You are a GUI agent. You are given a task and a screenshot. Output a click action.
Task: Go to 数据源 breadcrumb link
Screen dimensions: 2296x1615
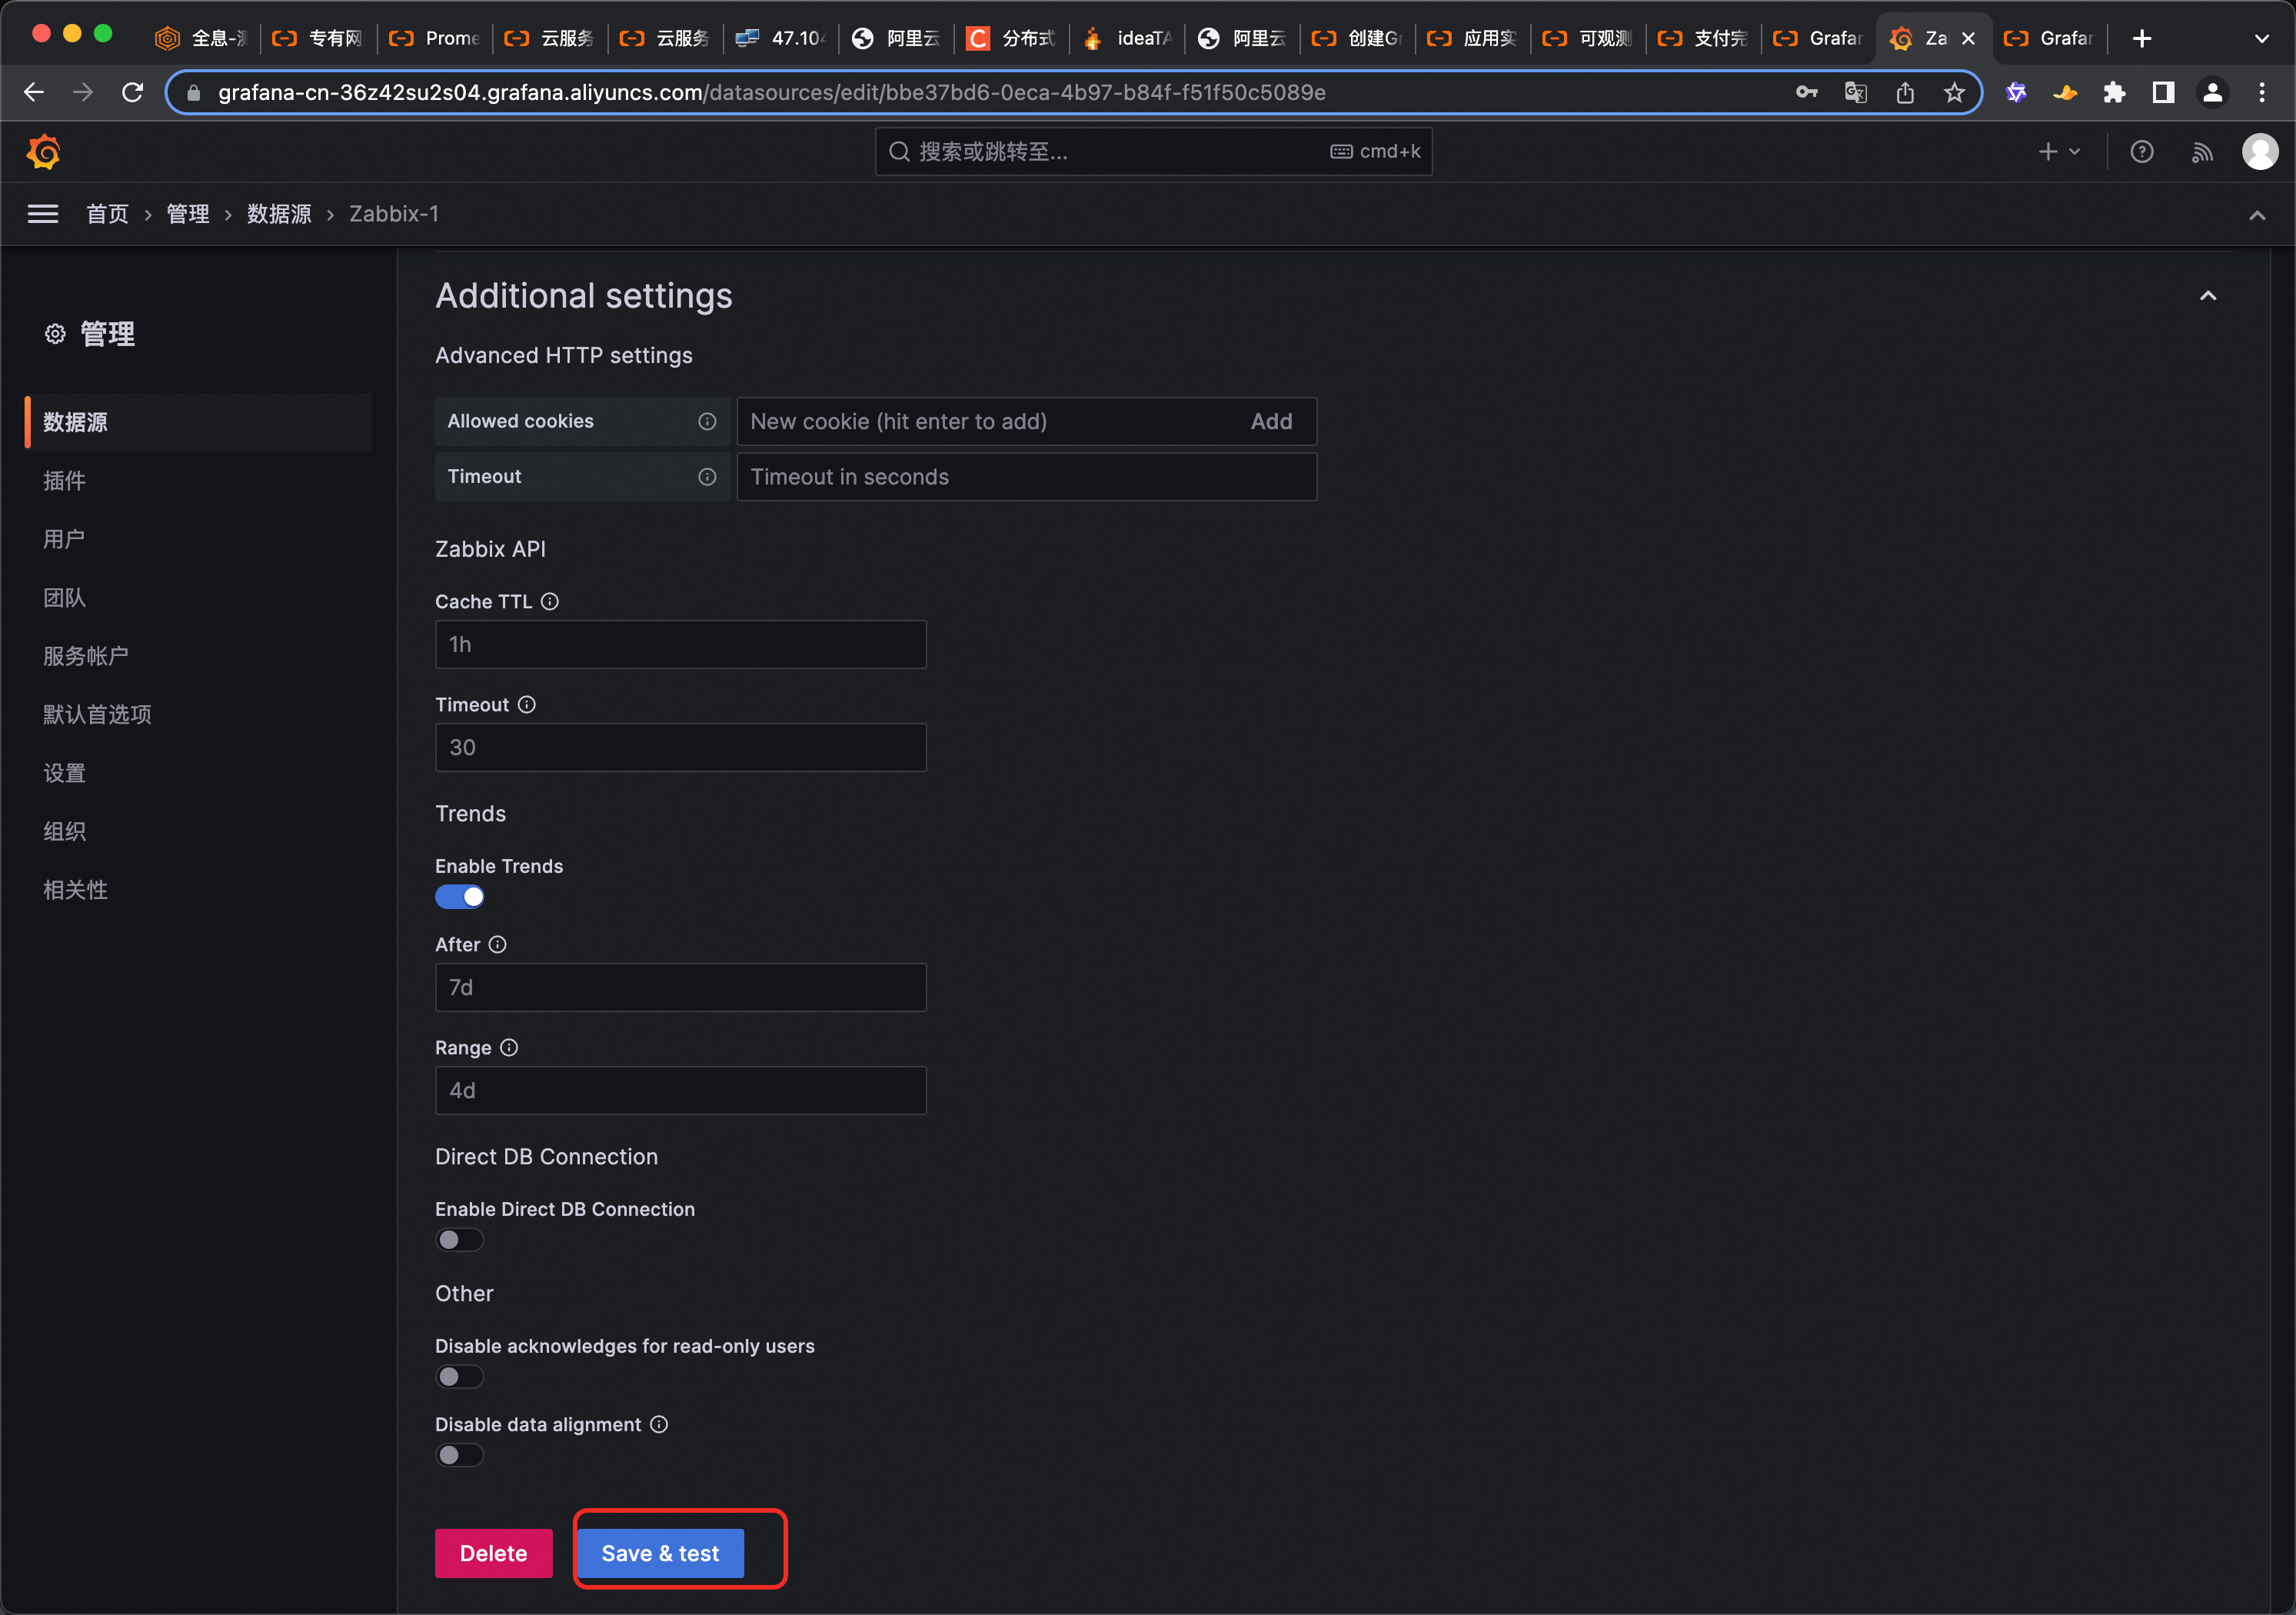(279, 214)
